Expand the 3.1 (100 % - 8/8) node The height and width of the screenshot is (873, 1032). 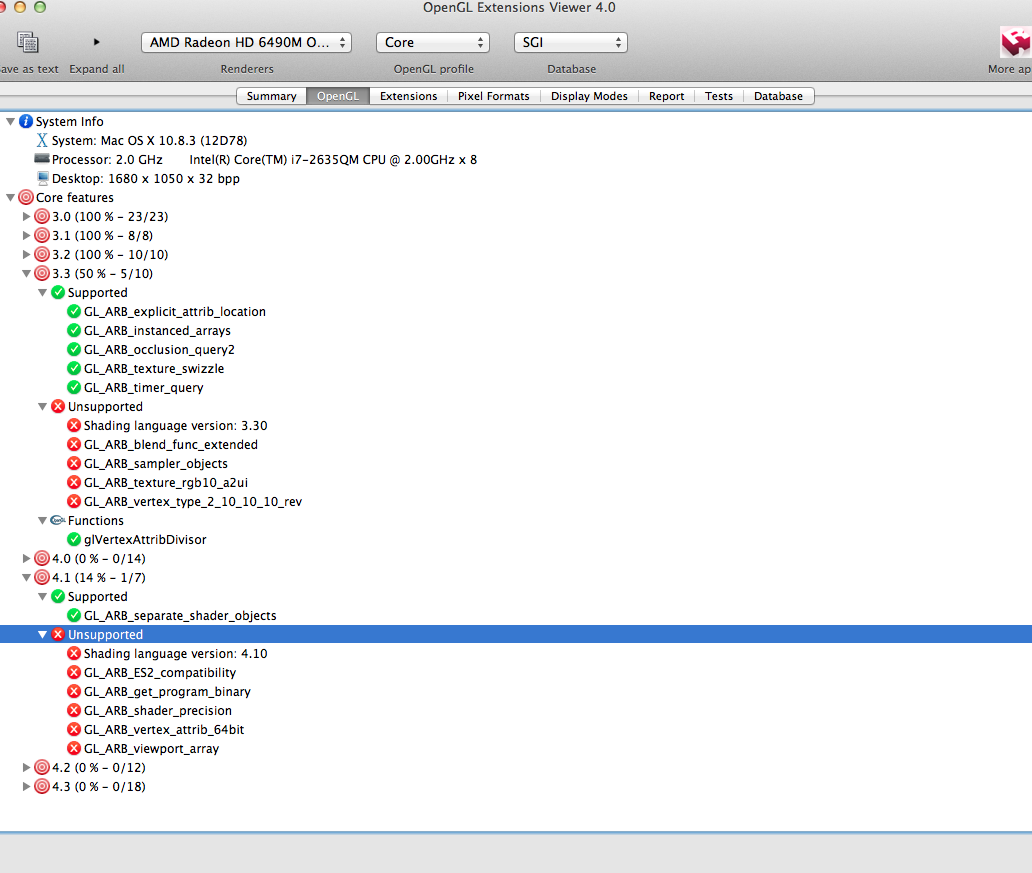tap(26, 235)
